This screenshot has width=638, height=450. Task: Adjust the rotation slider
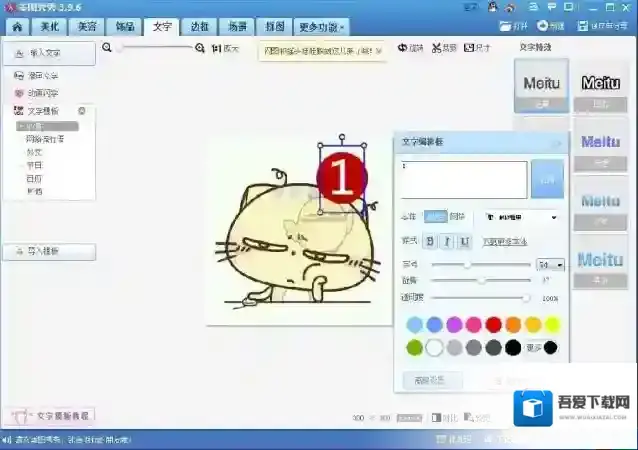tap(481, 280)
